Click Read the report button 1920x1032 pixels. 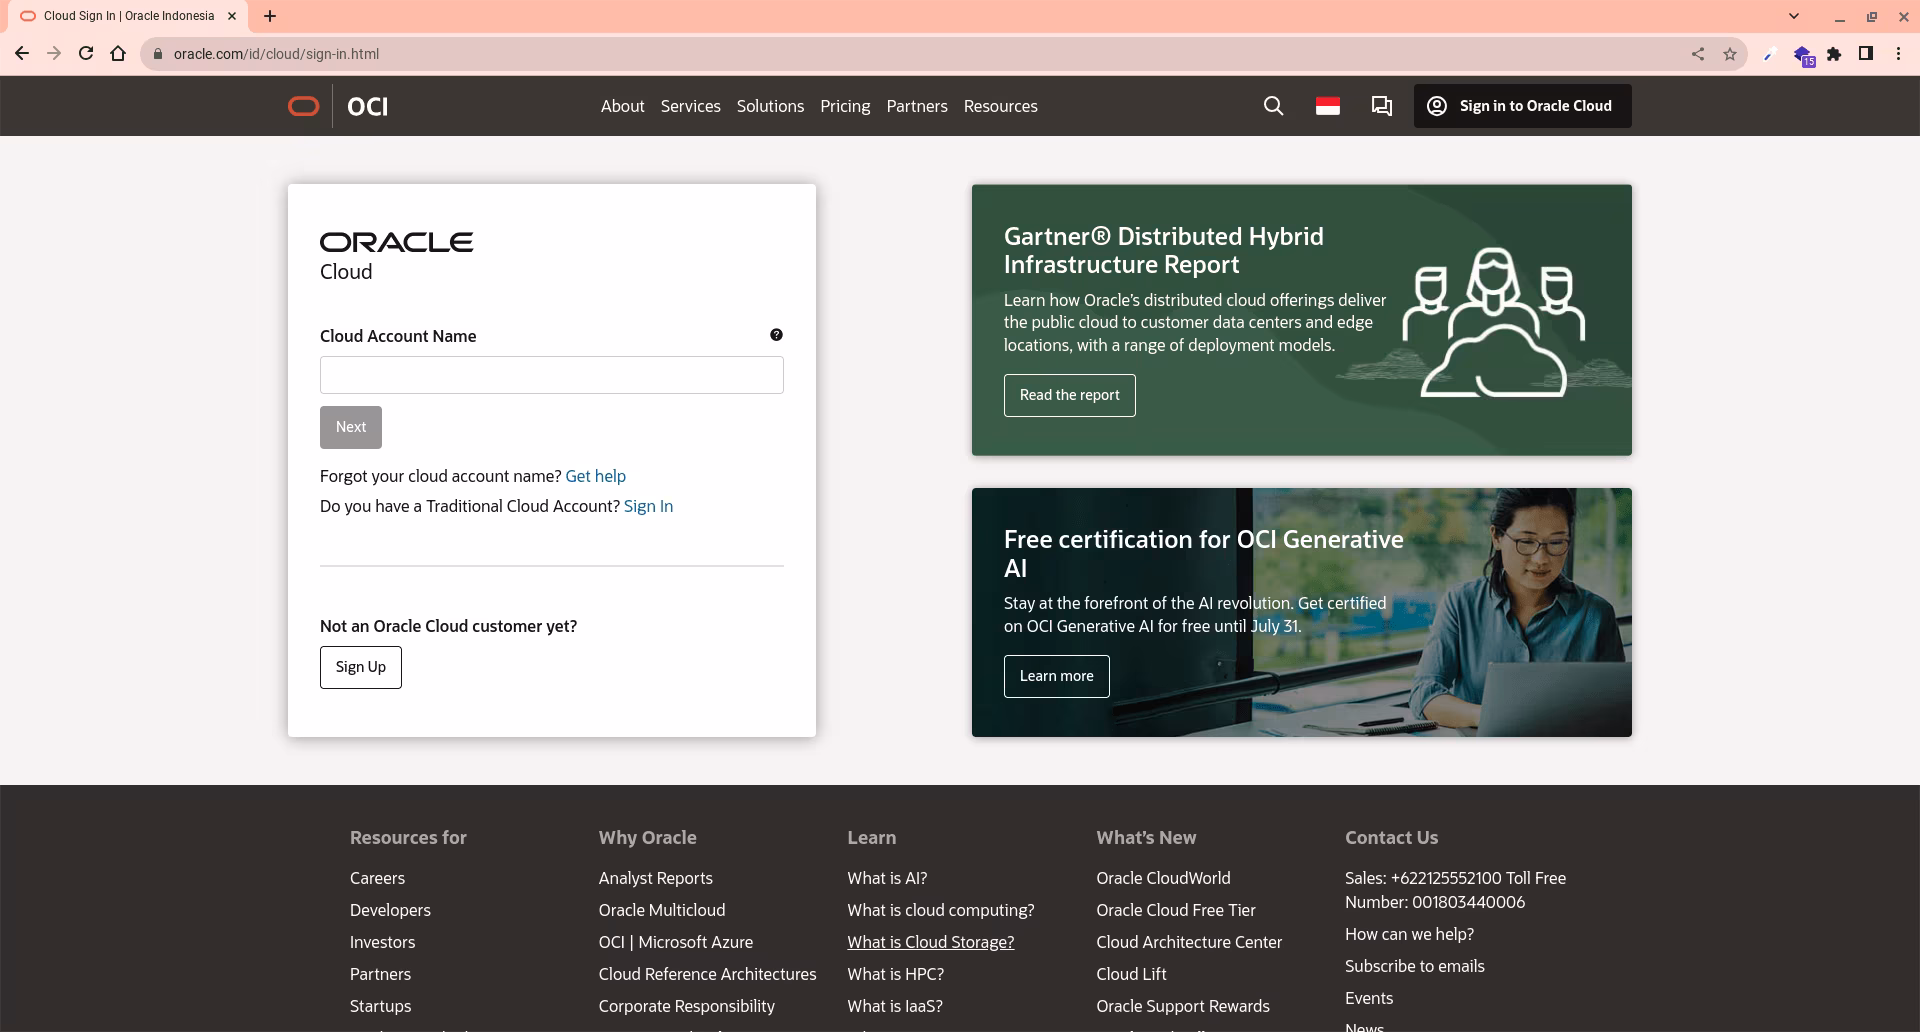click(x=1069, y=395)
